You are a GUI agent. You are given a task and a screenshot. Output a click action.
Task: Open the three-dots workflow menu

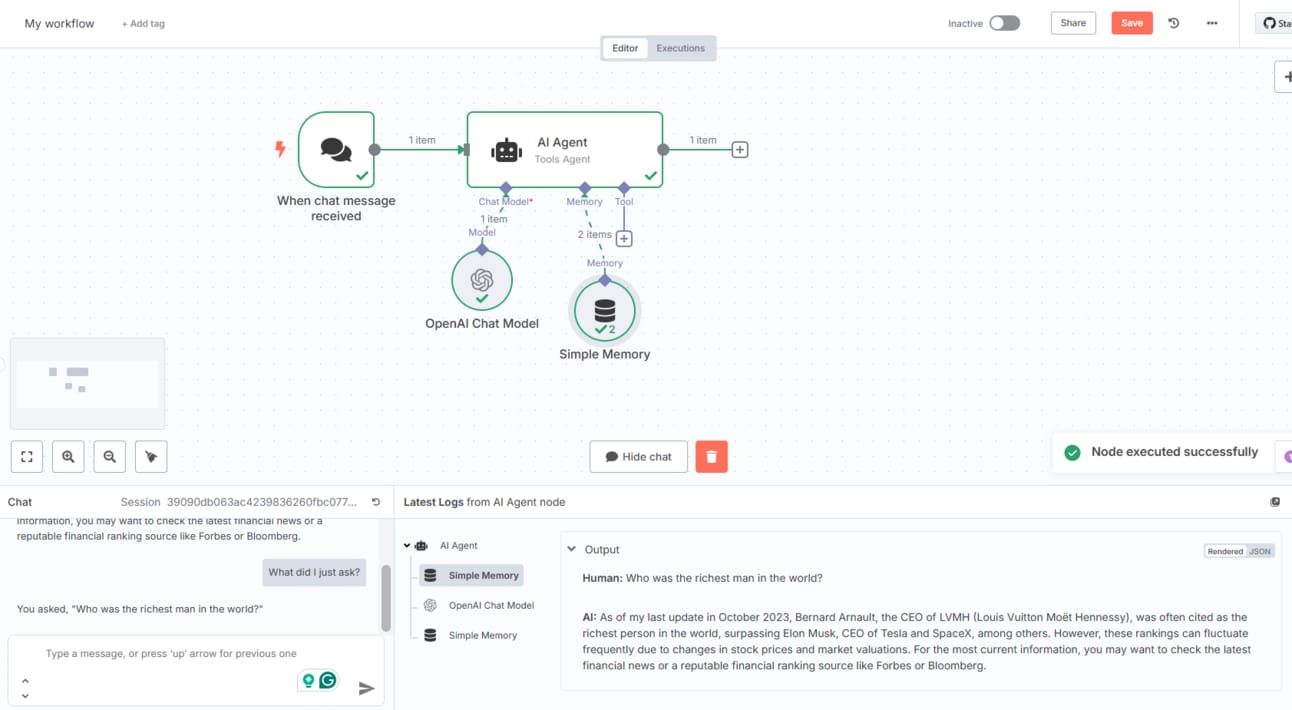(x=1212, y=23)
